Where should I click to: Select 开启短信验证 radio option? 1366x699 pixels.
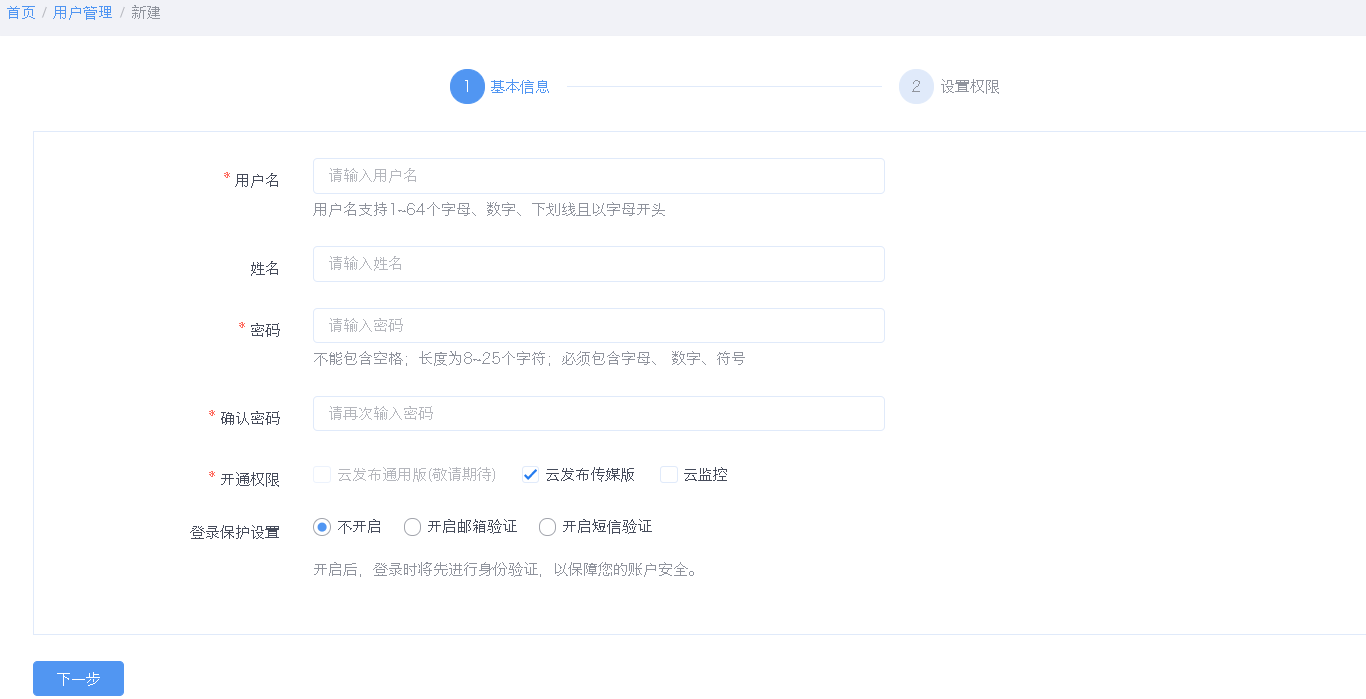point(547,527)
